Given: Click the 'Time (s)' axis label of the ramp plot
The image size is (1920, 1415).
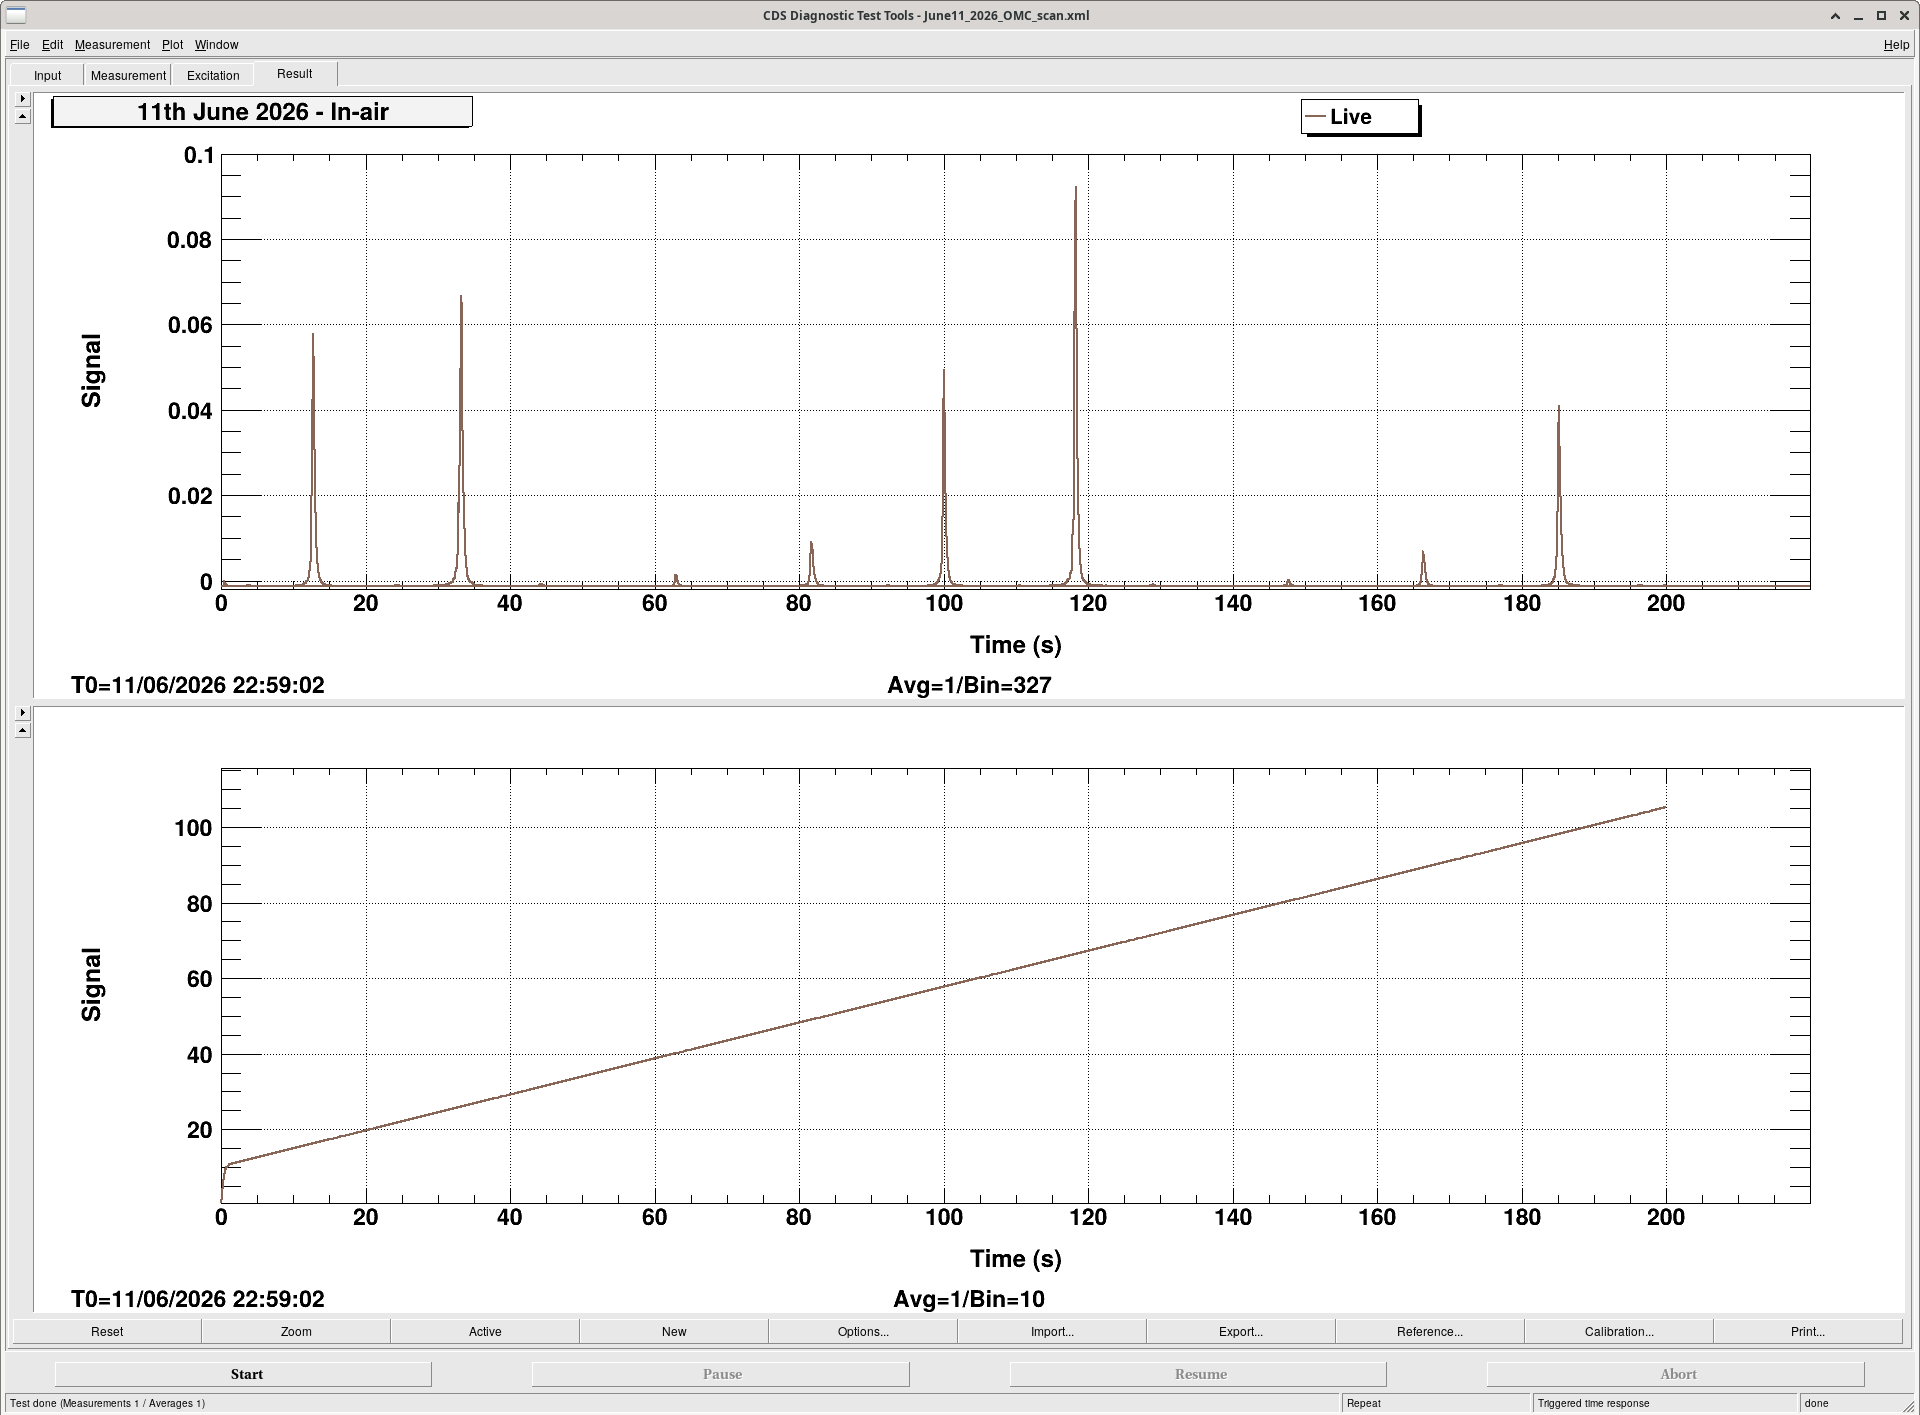Looking at the screenshot, I should pos(1016,1259).
